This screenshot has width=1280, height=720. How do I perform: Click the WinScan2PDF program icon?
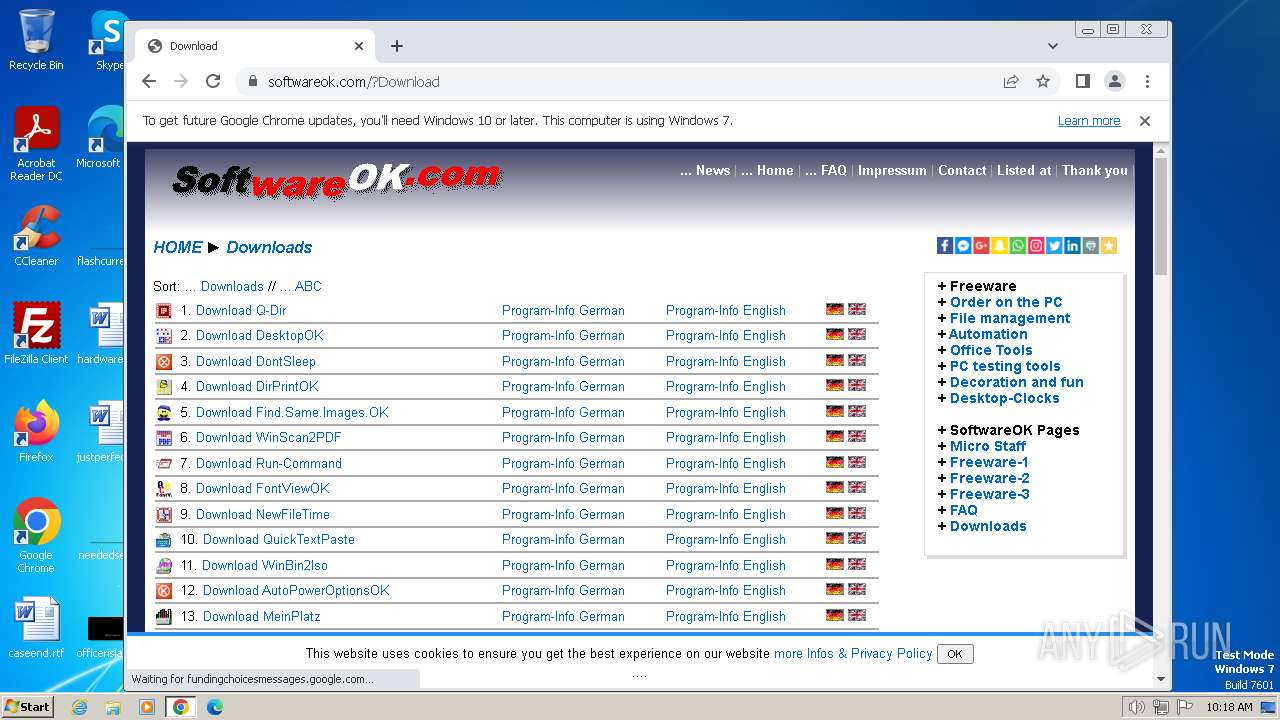click(x=164, y=438)
